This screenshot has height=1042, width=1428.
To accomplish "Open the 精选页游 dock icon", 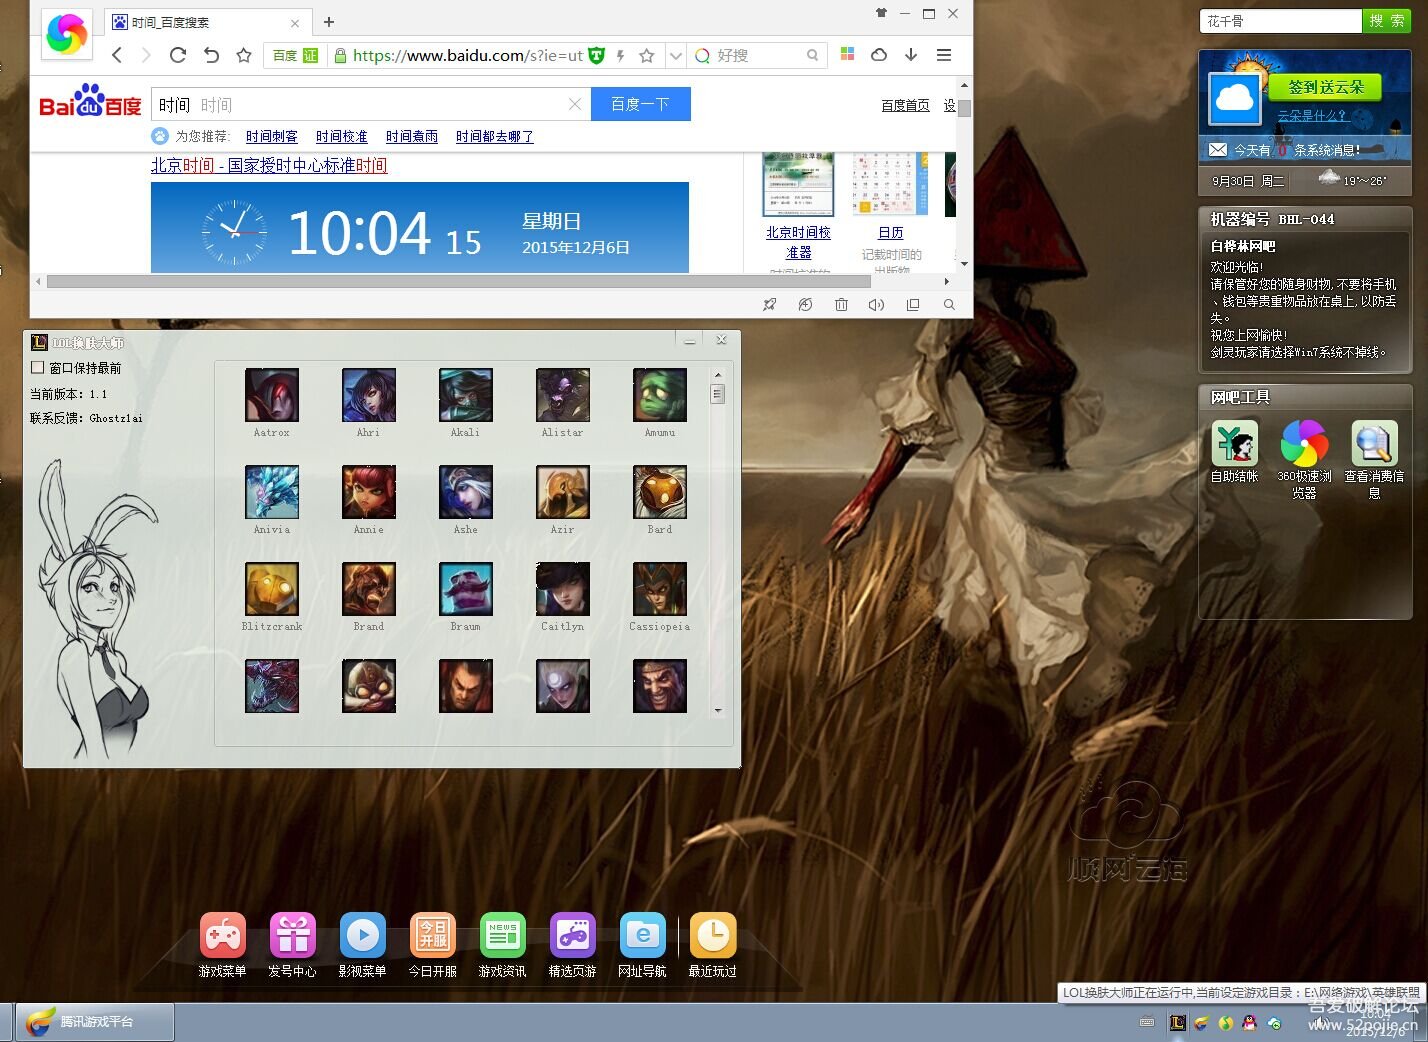I will click(573, 936).
